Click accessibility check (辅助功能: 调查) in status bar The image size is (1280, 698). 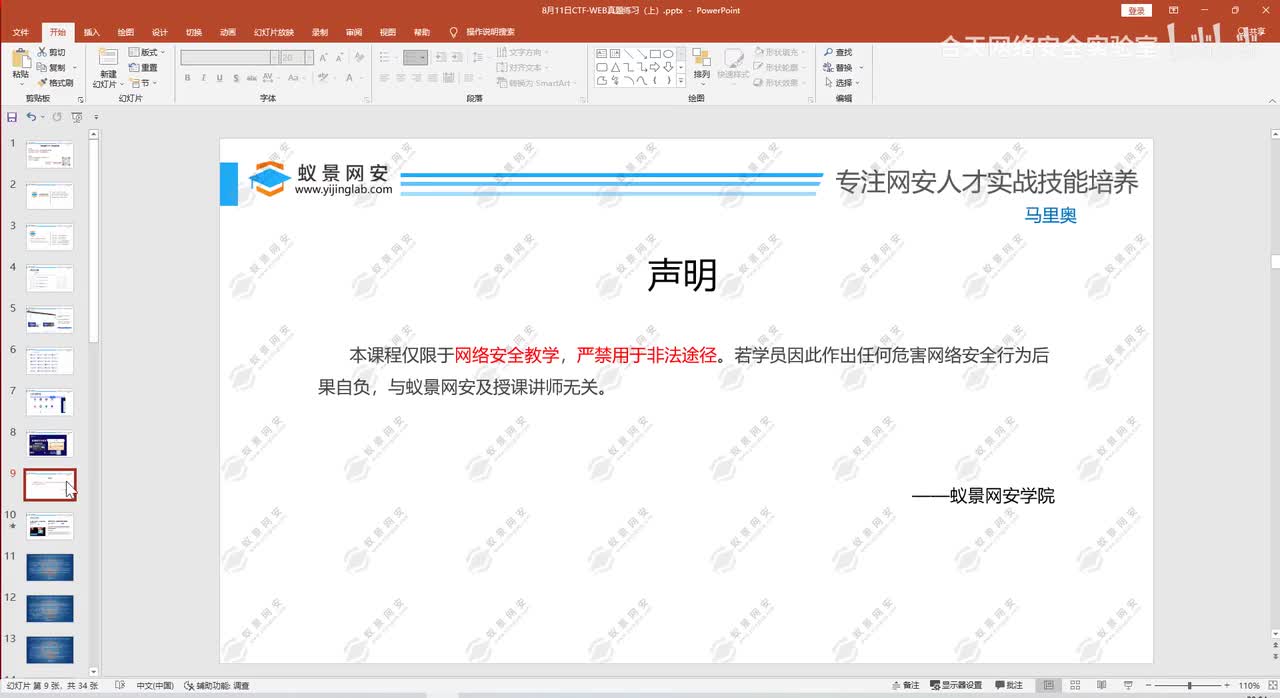217,685
